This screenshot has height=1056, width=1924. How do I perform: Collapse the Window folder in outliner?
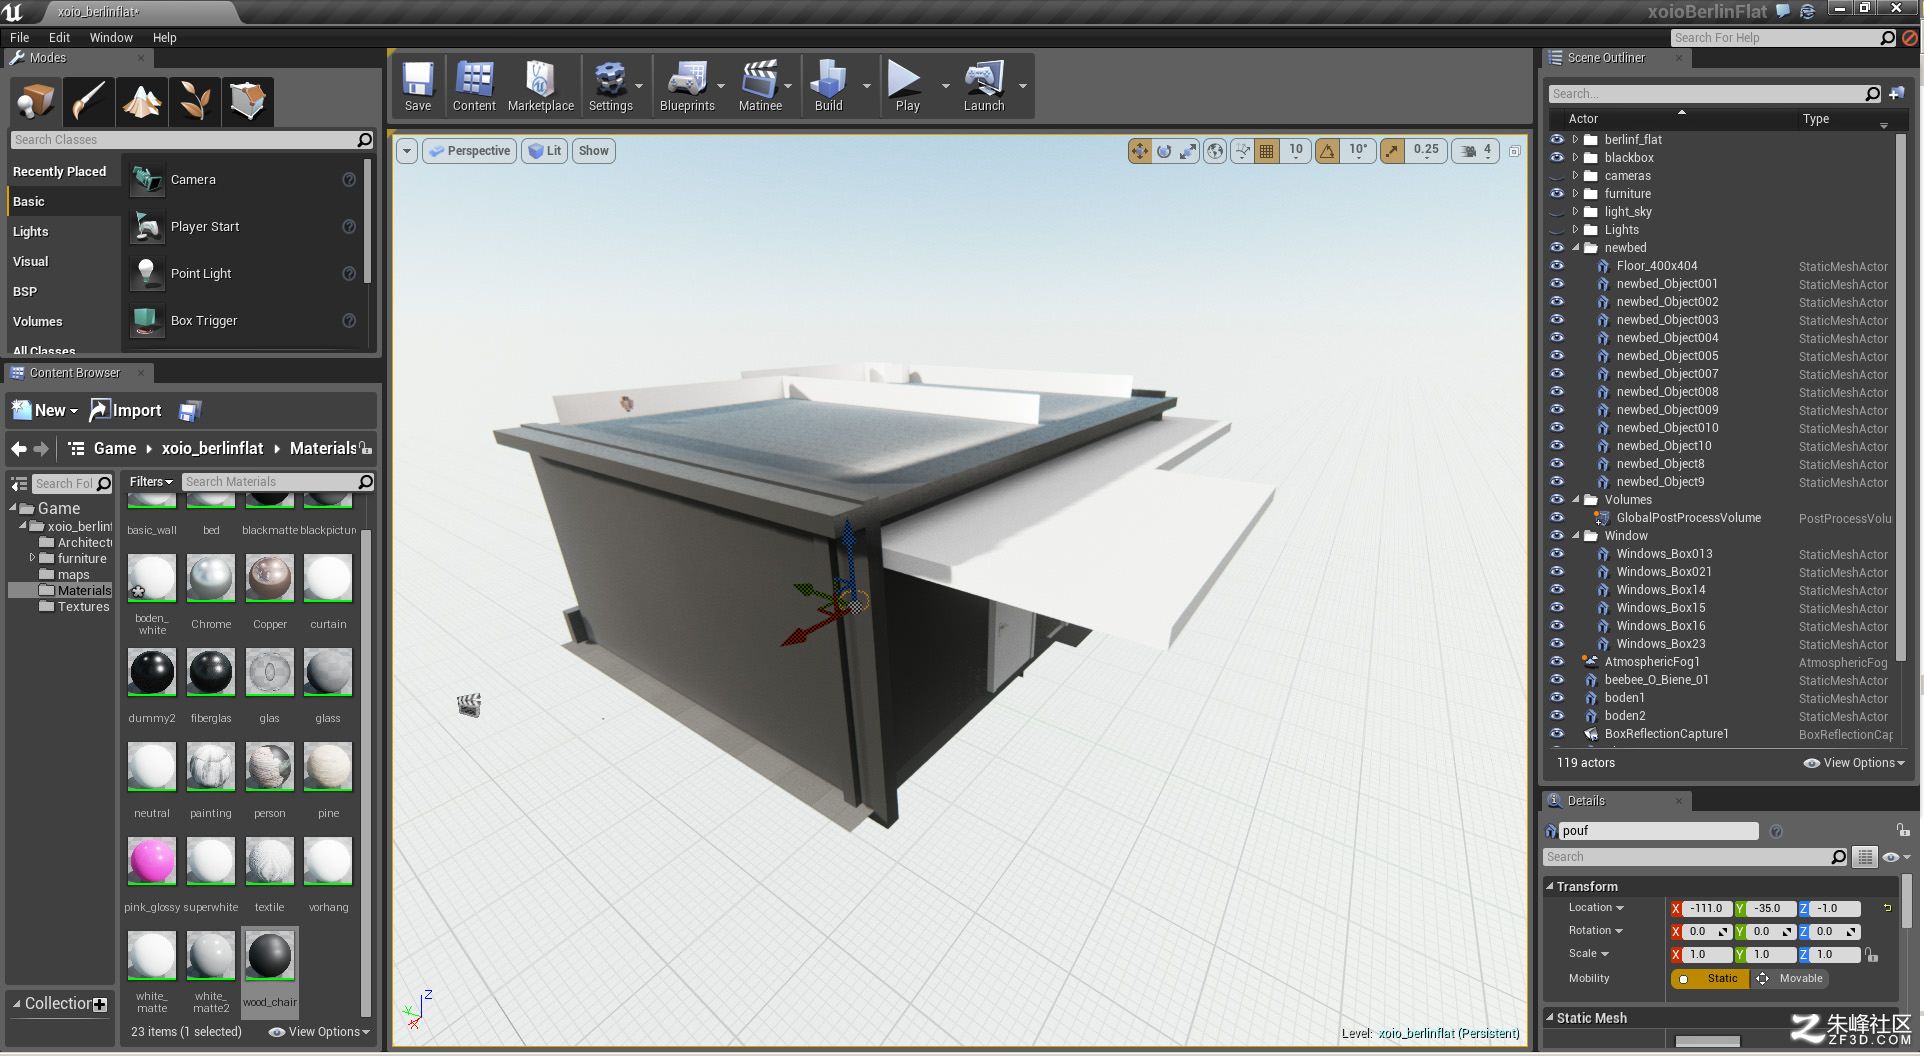tap(1576, 536)
